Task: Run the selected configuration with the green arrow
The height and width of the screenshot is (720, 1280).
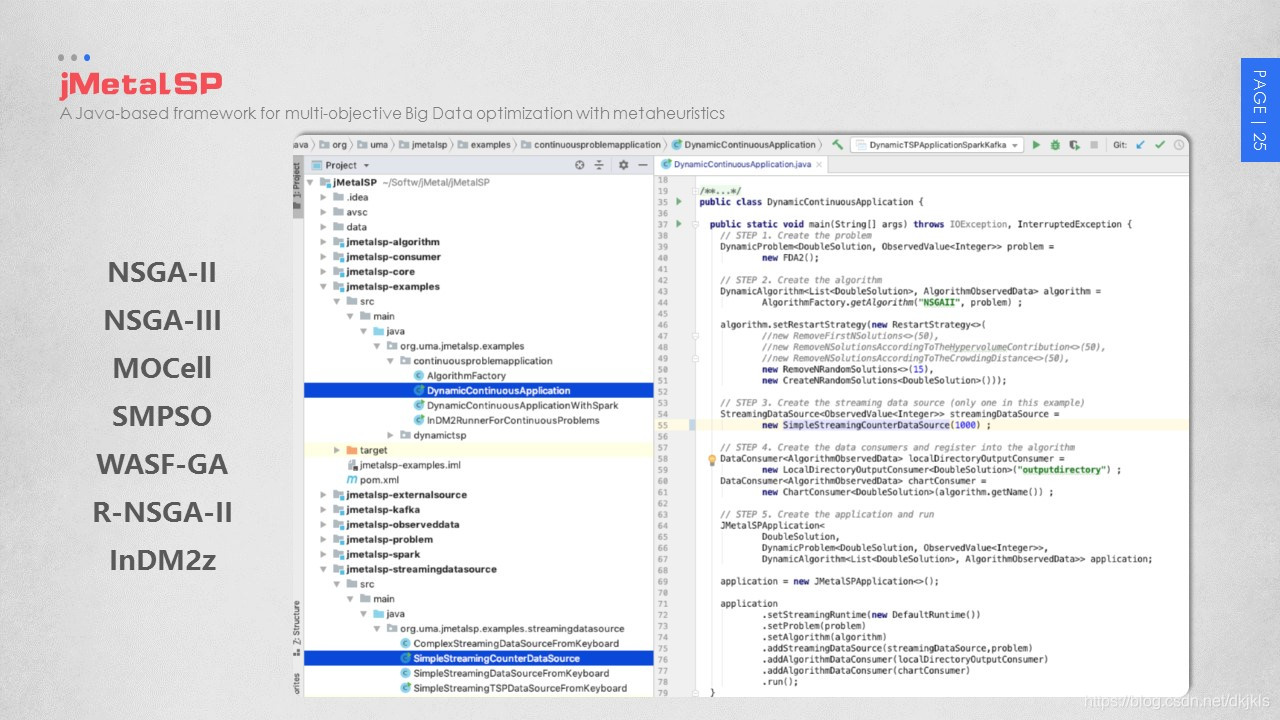Action: click(x=1036, y=145)
